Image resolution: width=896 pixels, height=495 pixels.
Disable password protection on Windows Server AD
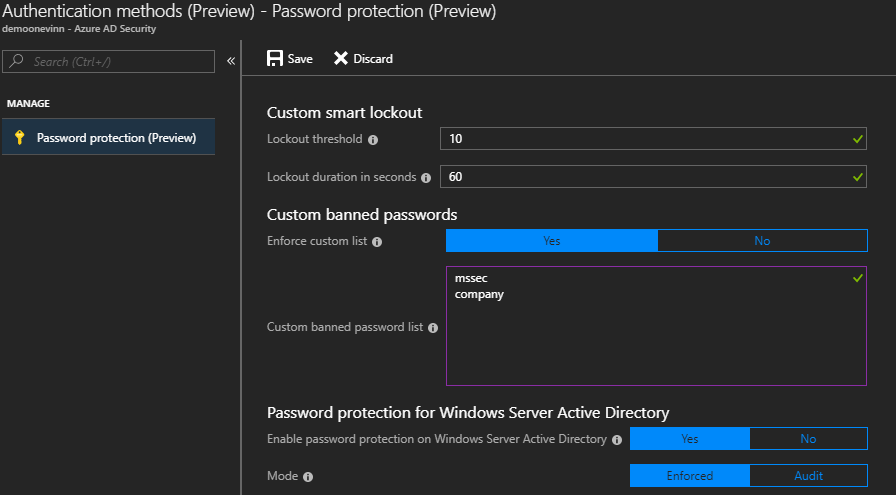coord(808,439)
